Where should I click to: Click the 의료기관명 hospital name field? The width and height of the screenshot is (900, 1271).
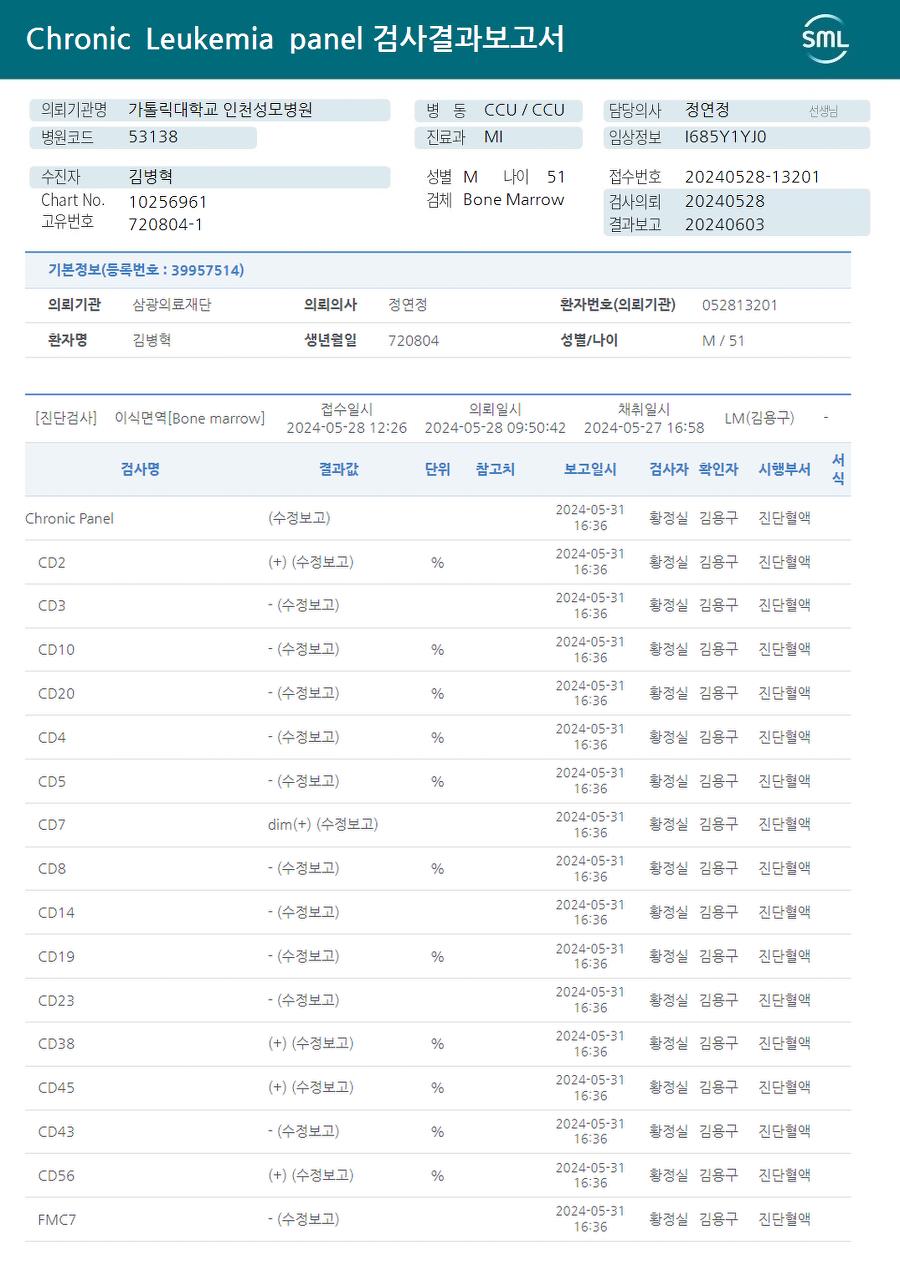(220, 110)
